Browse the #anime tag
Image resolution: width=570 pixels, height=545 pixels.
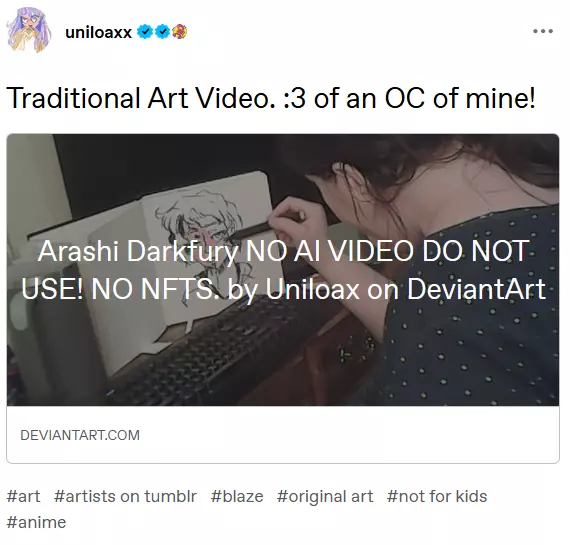pyautogui.click(x=36, y=522)
